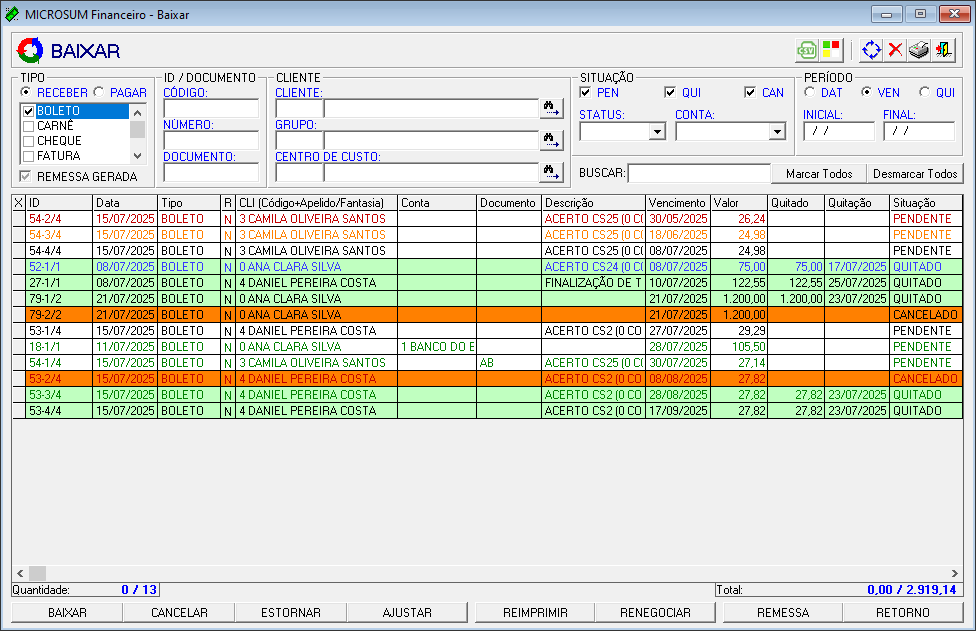
Task: Uncheck the BOLETO type checkbox
Action: [x=29, y=111]
